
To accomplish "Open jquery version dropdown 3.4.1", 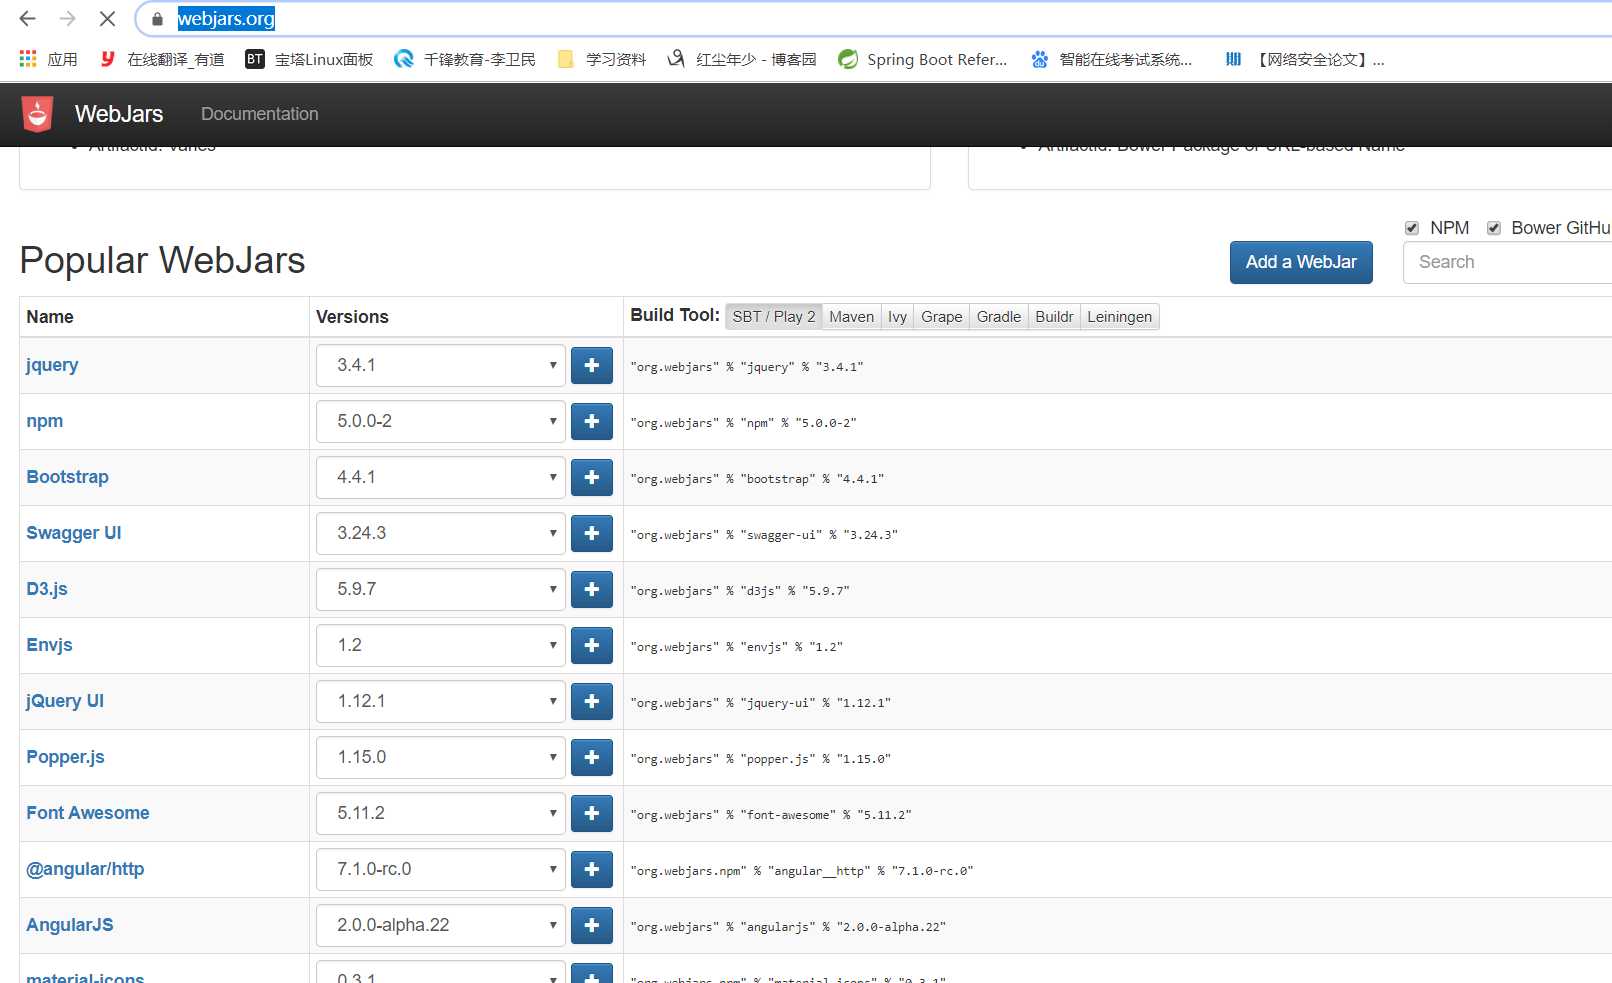I will [x=441, y=365].
